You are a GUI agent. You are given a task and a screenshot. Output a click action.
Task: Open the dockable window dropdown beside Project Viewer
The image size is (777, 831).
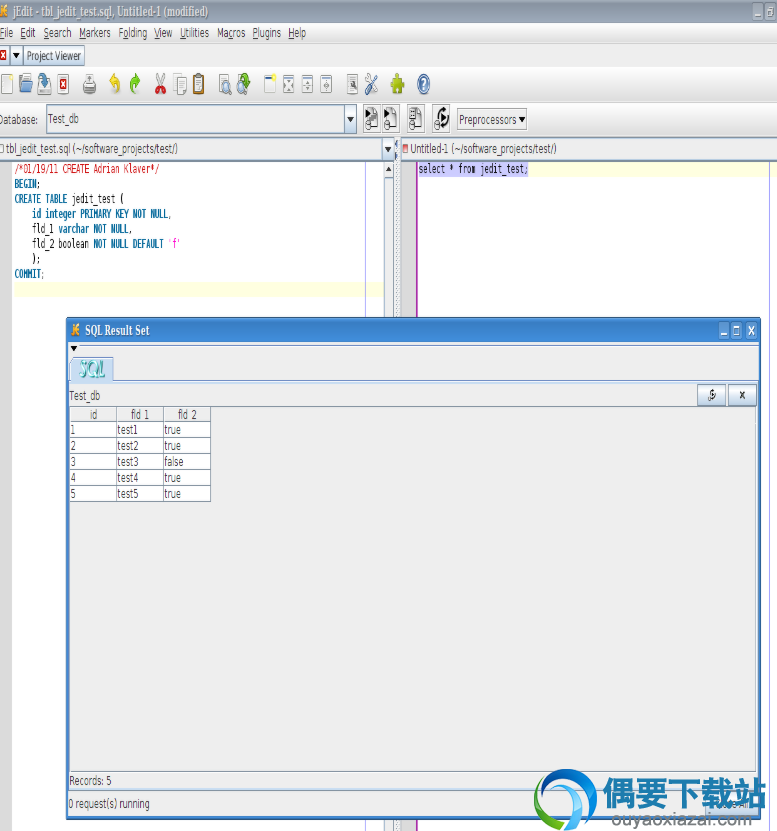[x=16, y=55]
